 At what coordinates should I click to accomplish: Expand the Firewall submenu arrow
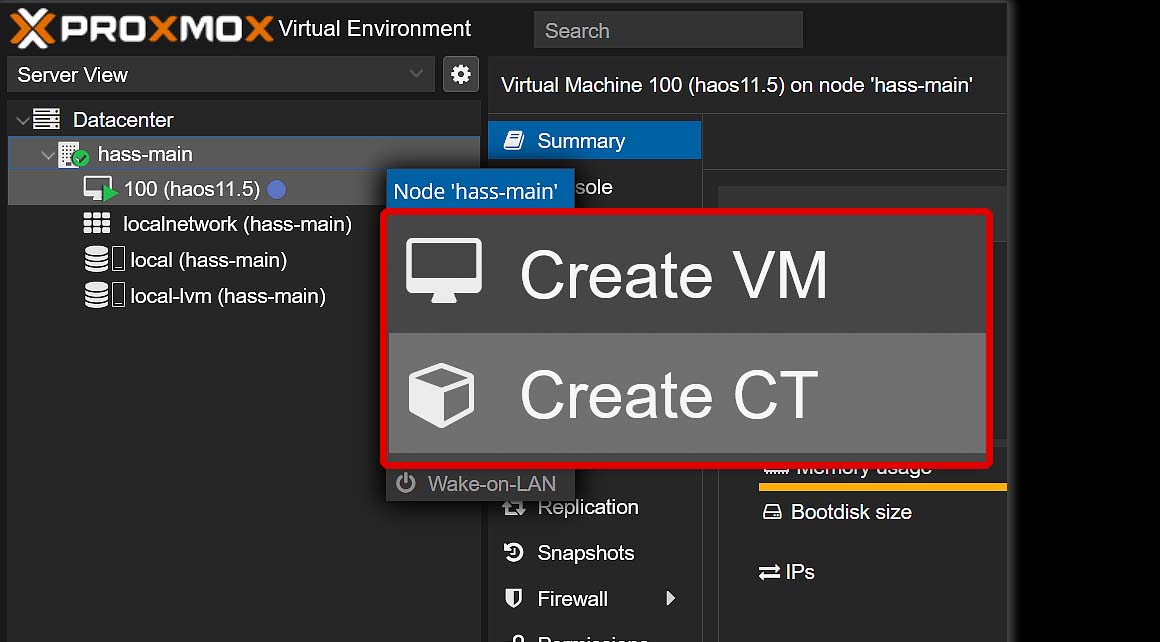670,598
